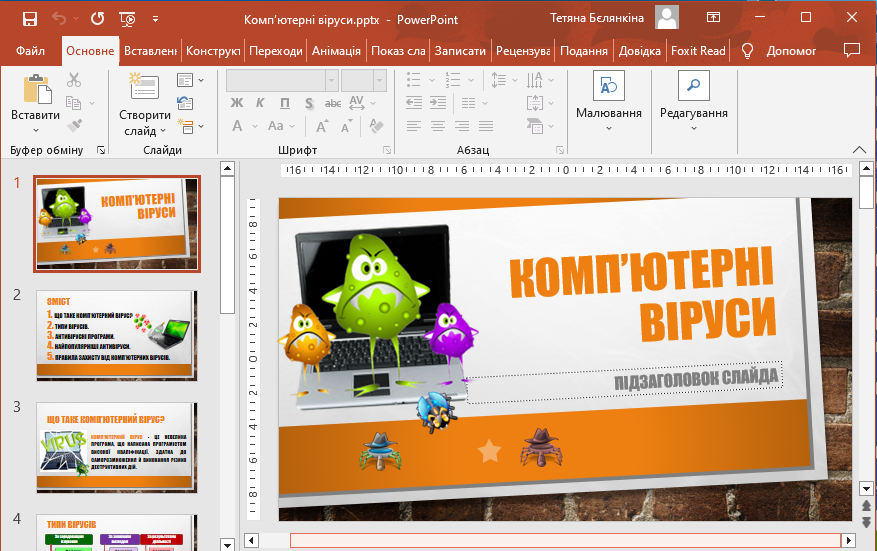Viewport: 877px width, 551px height.
Task: Click the Створити слайд new slide icon
Action: 144,86
